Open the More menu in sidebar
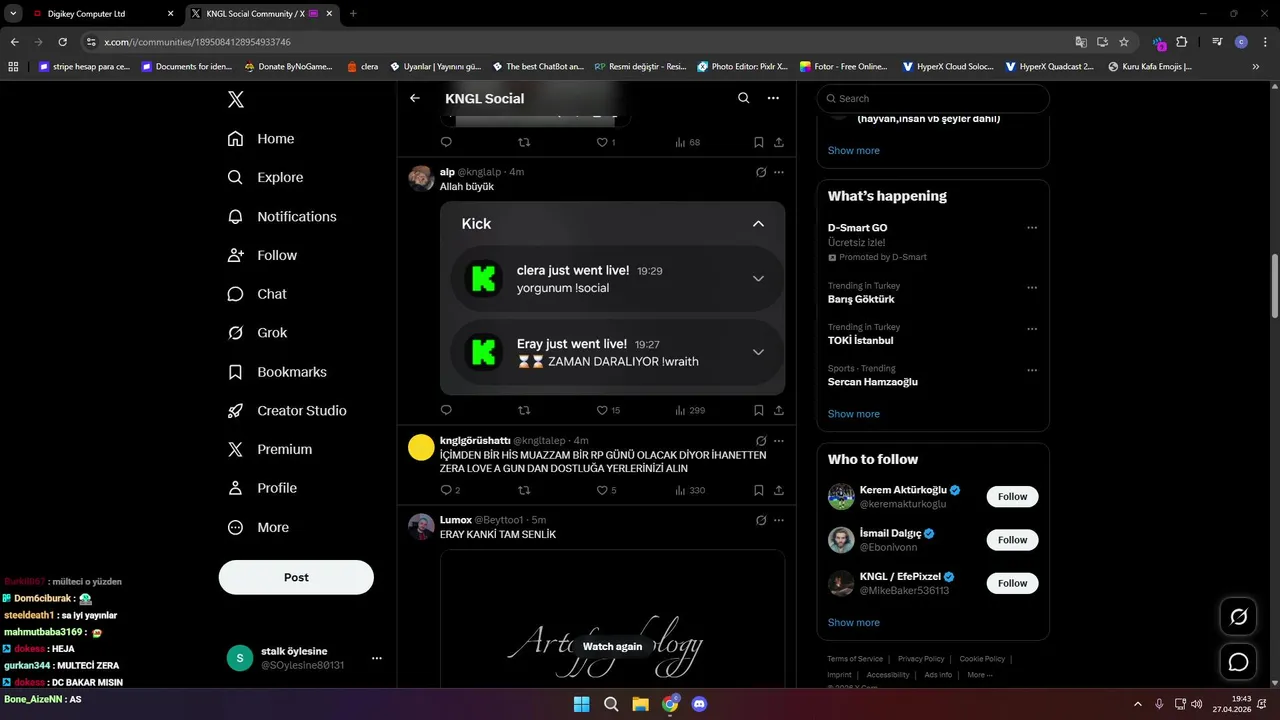This screenshot has height=720, width=1280. pyautogui.click(x=258, y=527)
